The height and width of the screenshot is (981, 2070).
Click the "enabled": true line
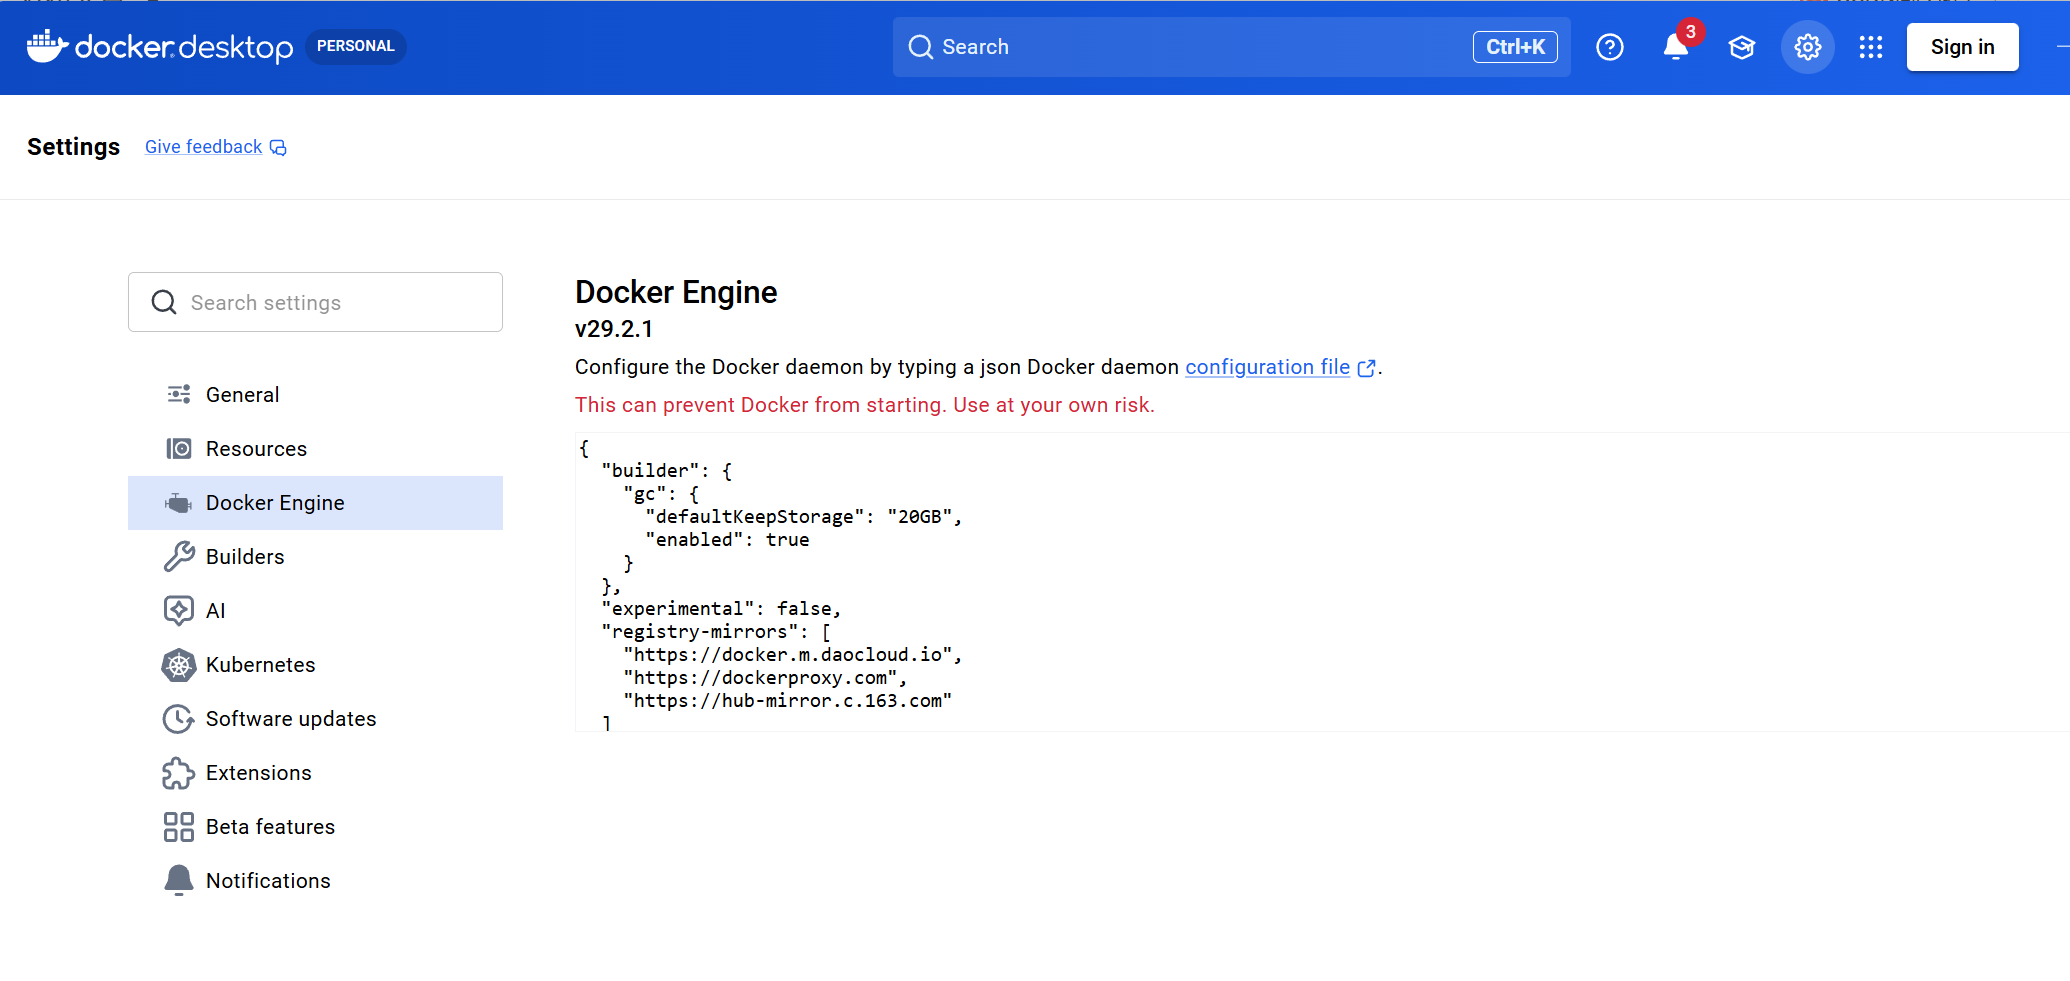pyautogui.click(x=727, y=540)
